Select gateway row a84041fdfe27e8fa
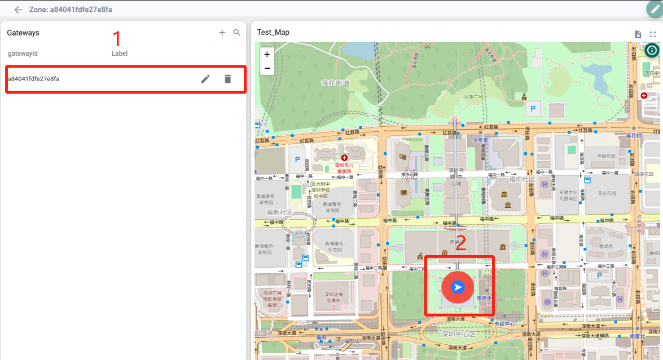Viewport: 663px width, 360px height. tap(126, 79)
